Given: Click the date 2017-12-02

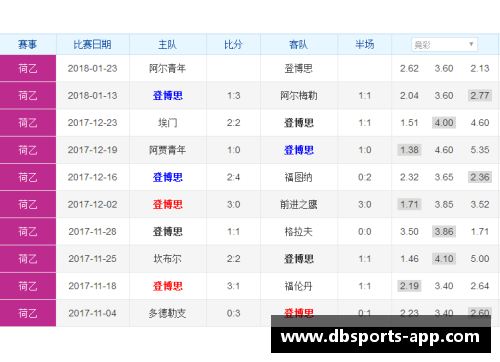Looking at the screenshot, I should pos(92,204).
